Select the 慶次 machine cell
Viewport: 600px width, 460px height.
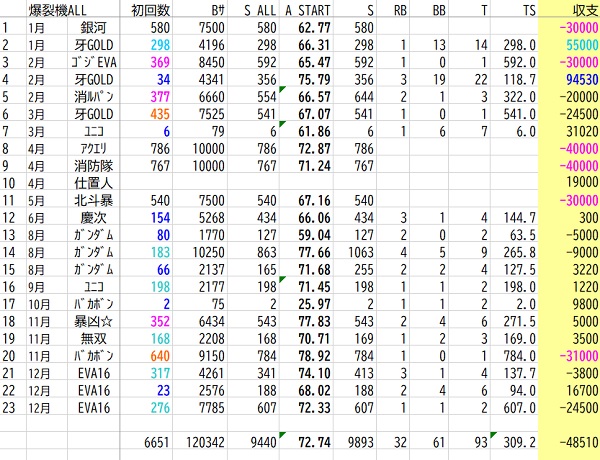[93, 217]
